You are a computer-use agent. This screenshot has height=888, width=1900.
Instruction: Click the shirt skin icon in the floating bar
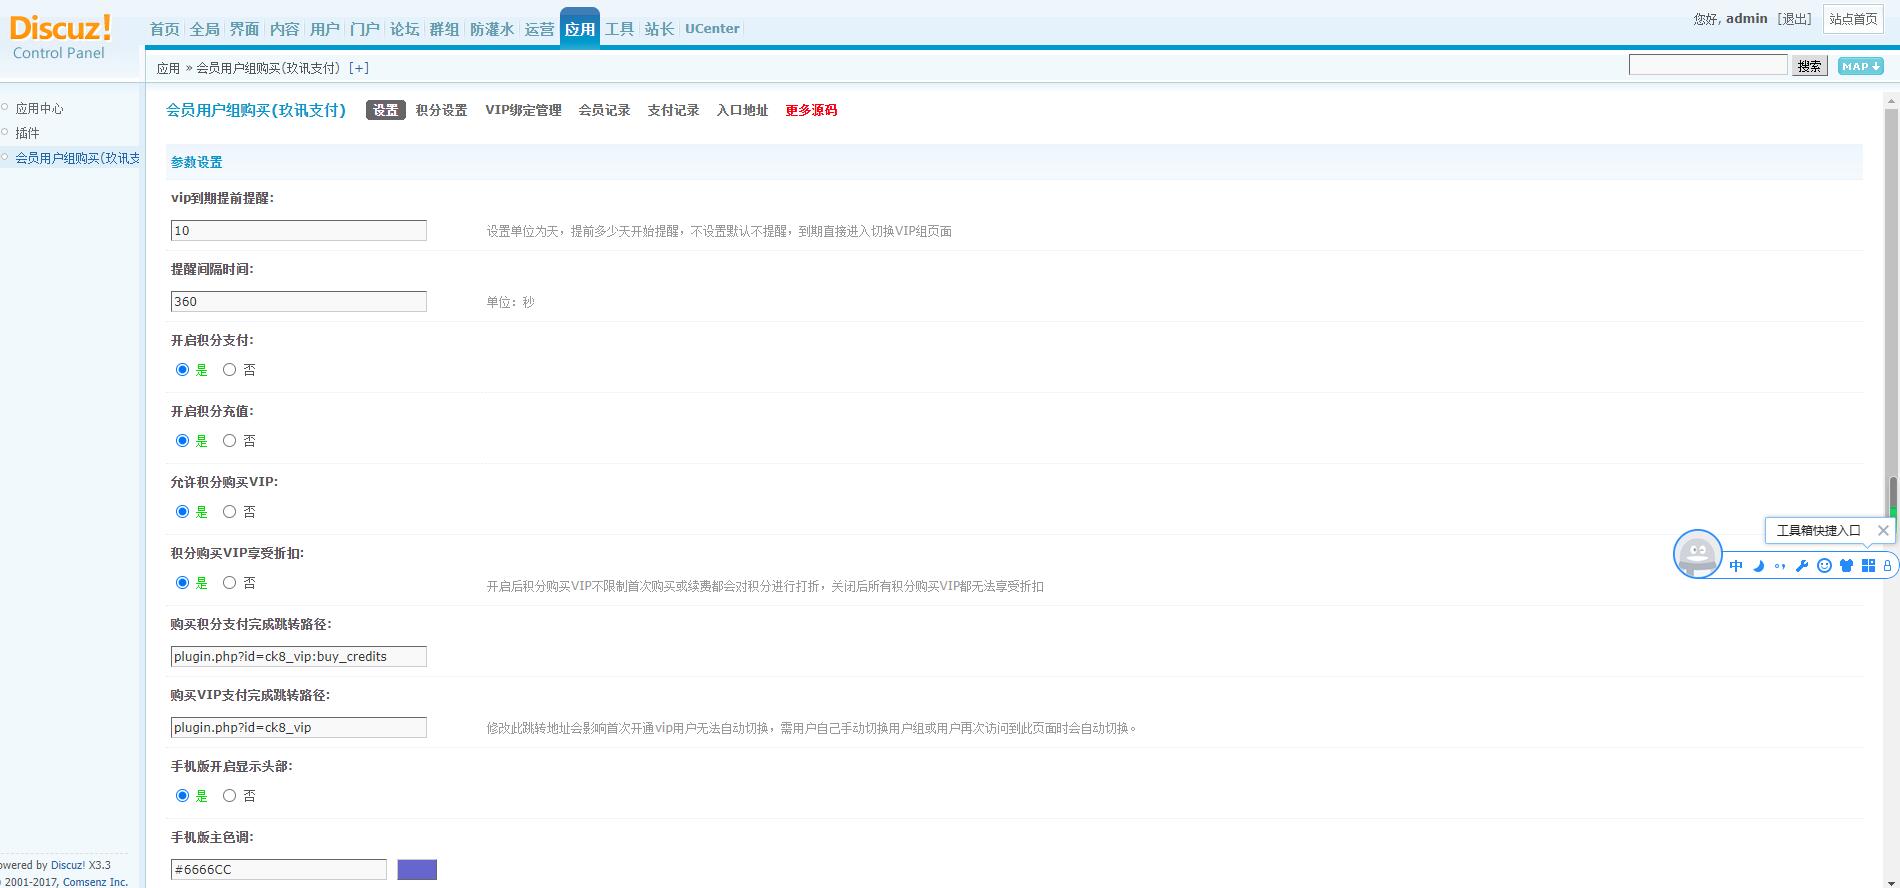[x=1846, y=566]
